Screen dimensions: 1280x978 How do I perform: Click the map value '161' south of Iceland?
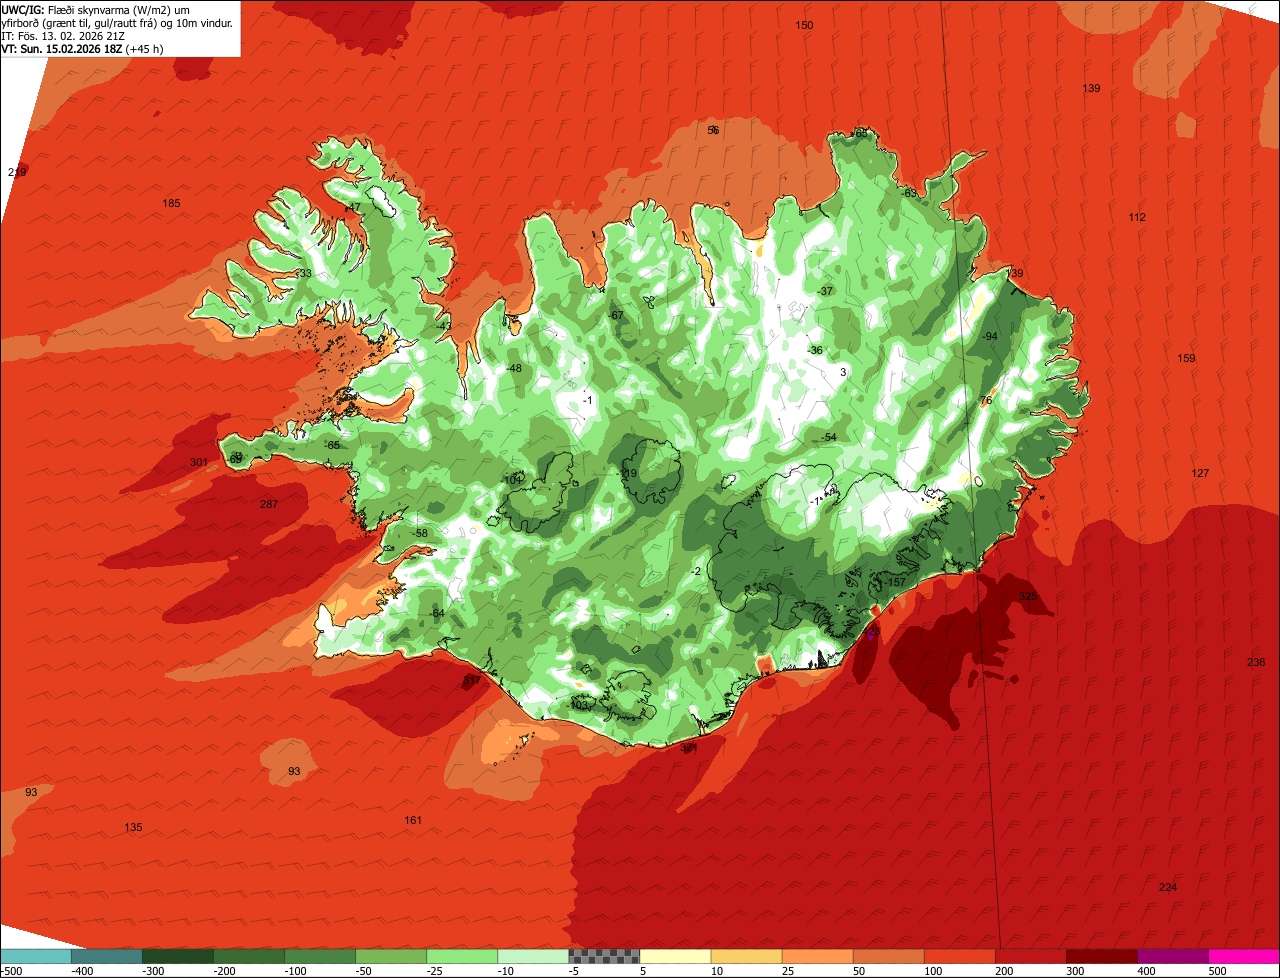point(413,821)
